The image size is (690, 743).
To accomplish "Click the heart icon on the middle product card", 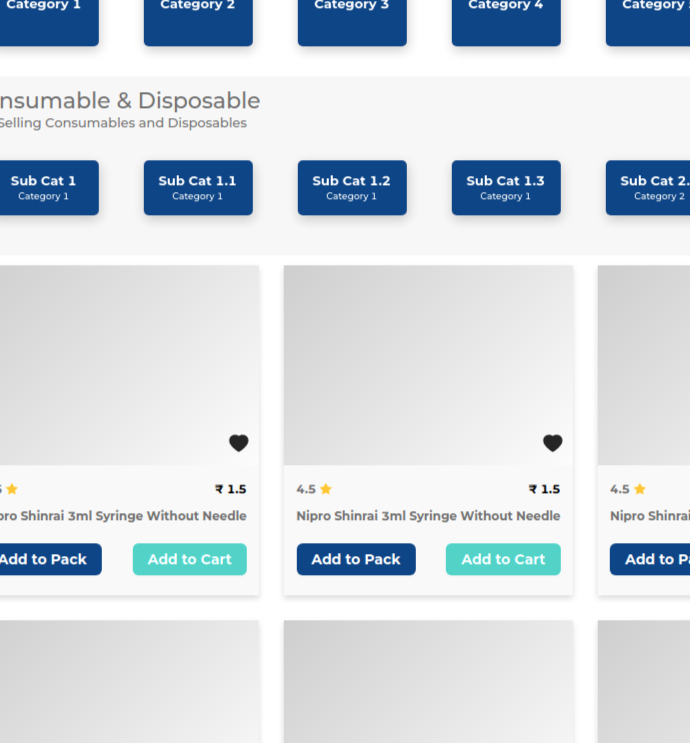I will (x=552, y=443).
